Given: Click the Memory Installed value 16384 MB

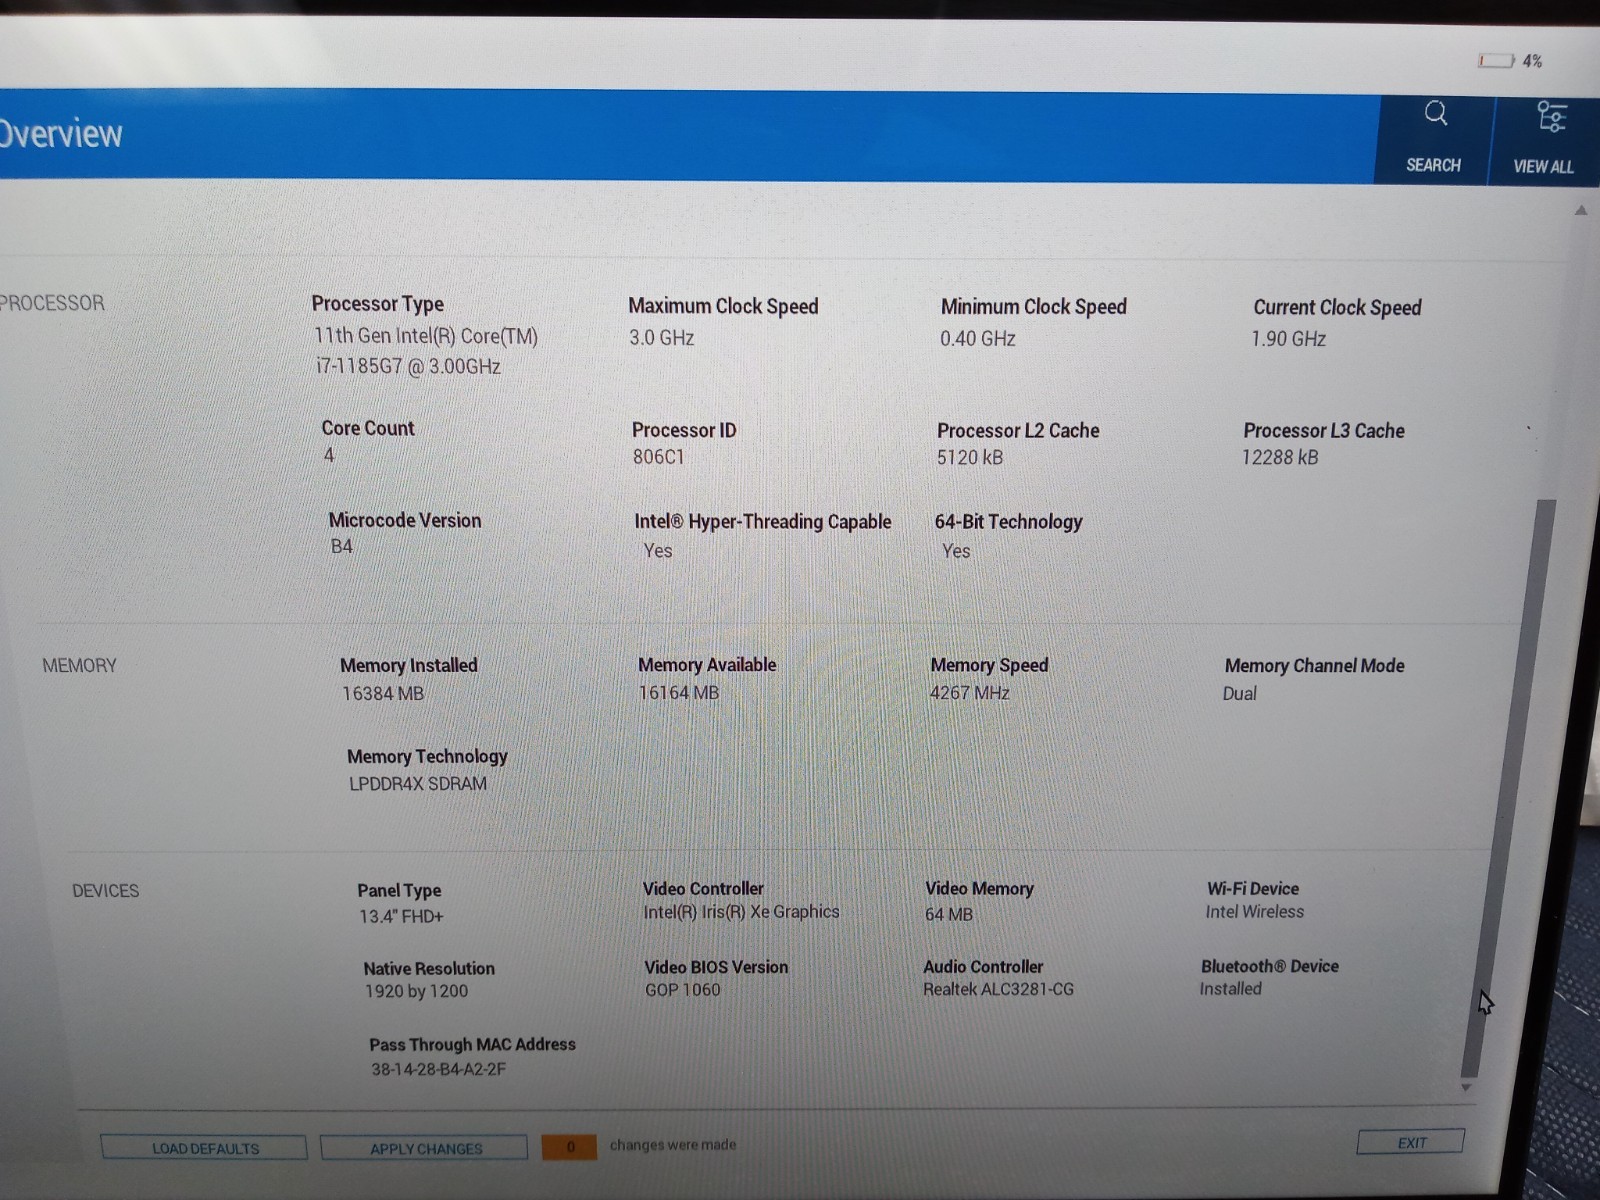Looking at the screenshot, I should tap(383, 693).
